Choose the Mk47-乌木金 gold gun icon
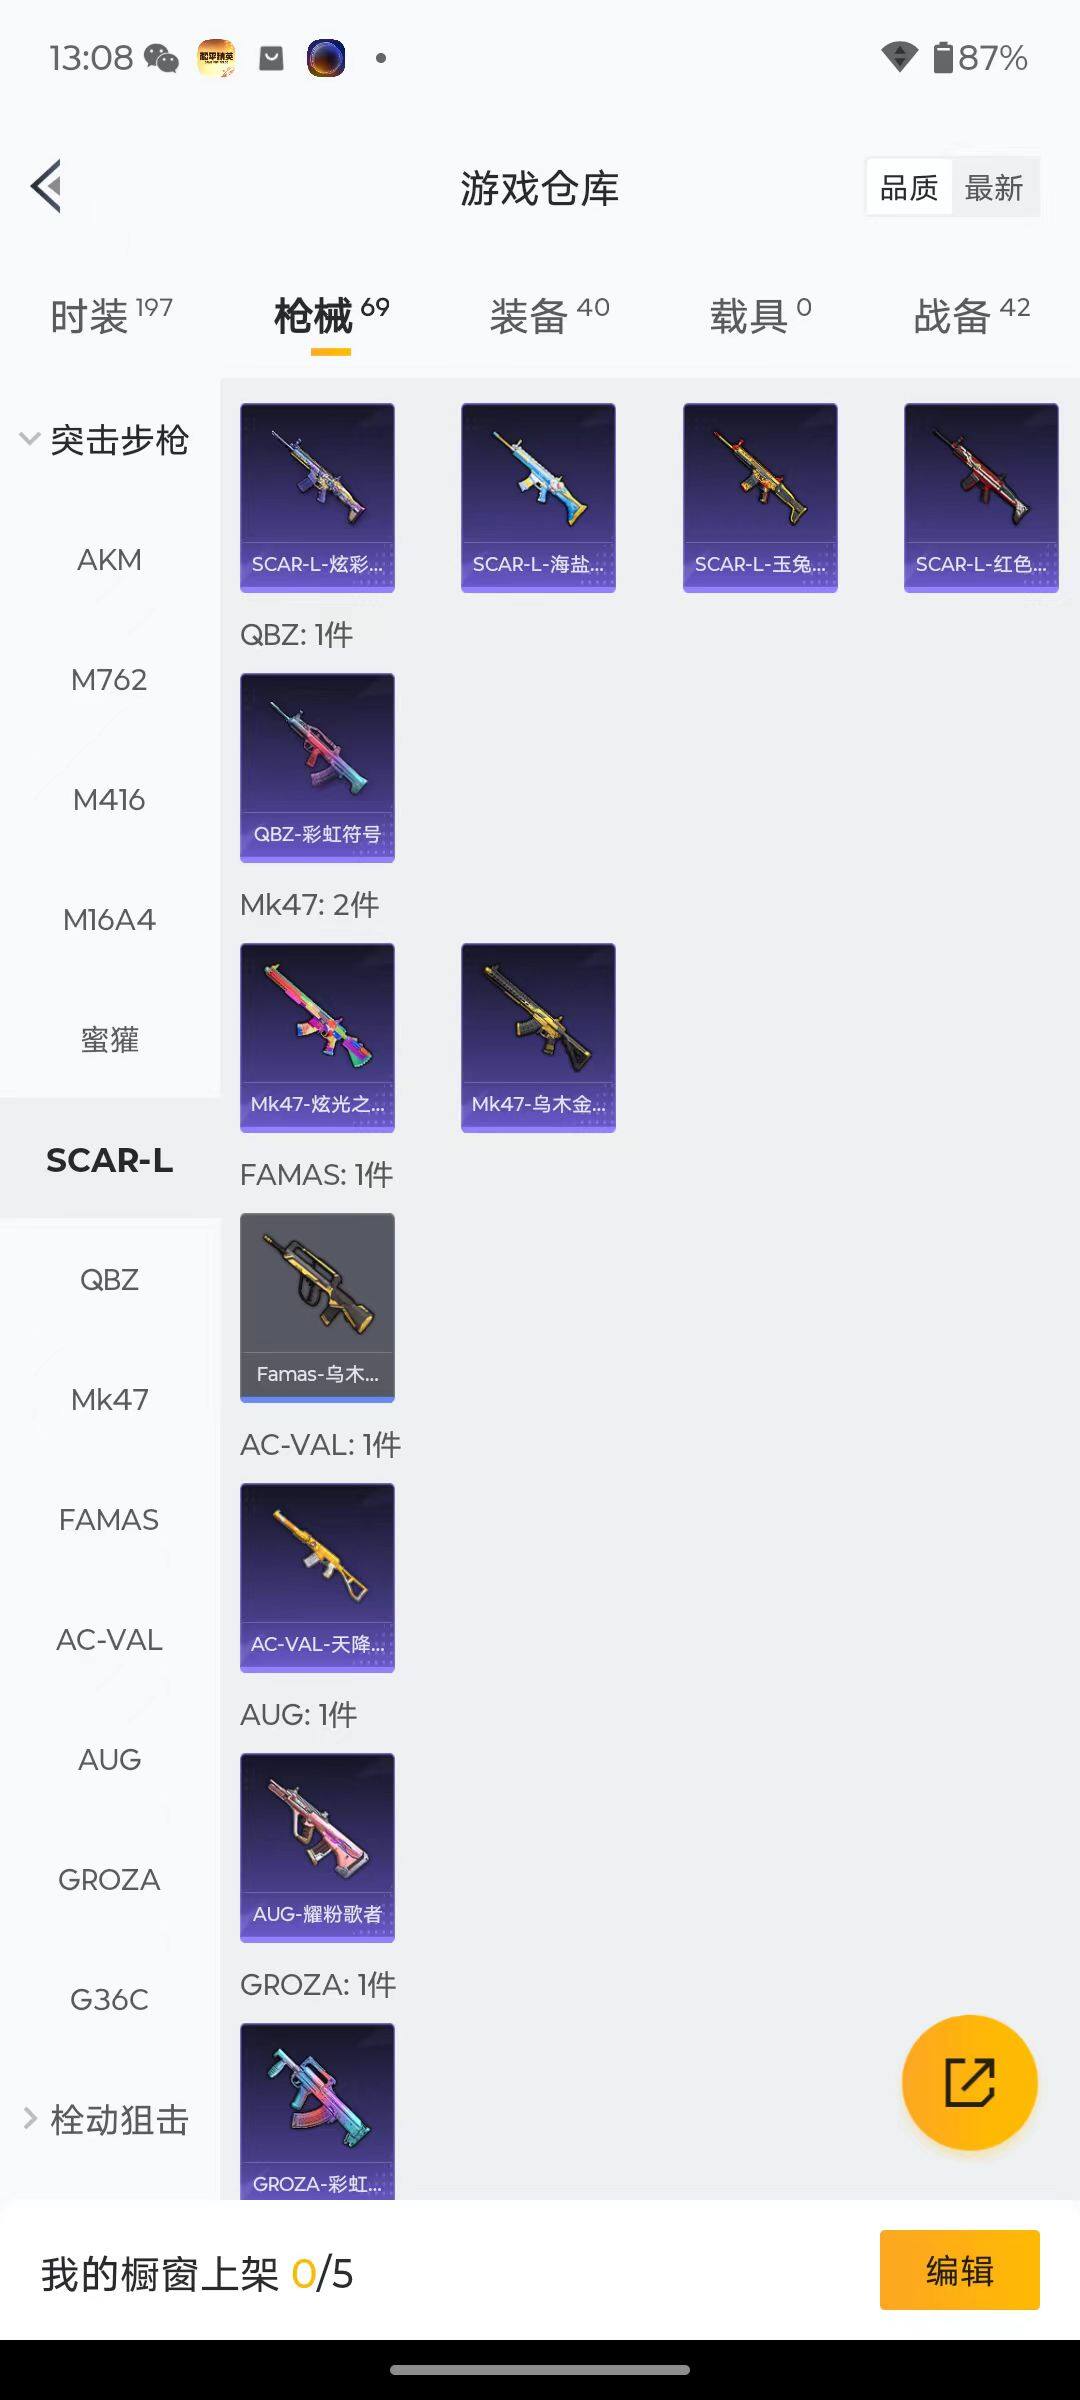The image size is (1080, 2400). pyautogui.click(x=538, y=1037)
